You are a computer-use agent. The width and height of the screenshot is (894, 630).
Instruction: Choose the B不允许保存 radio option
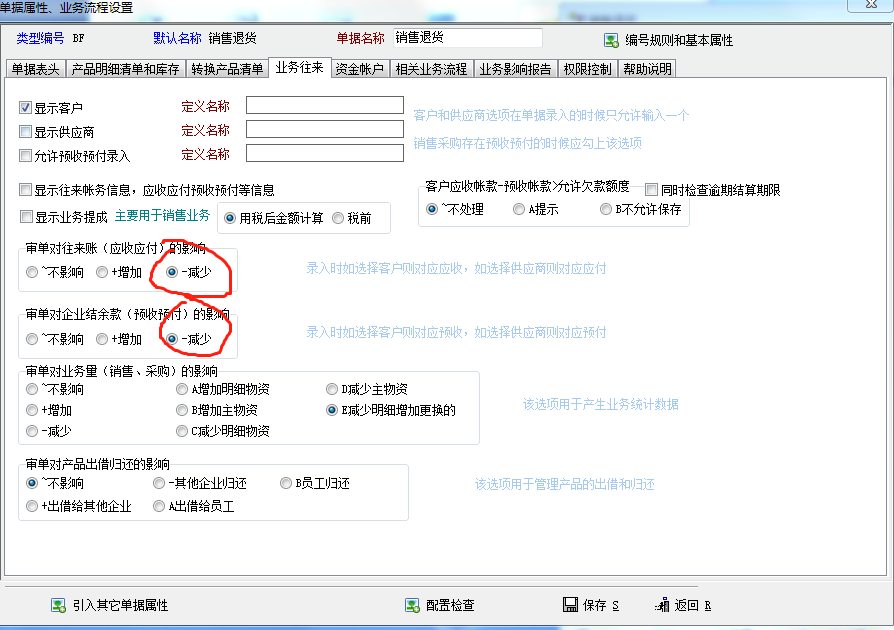point(606,209)
